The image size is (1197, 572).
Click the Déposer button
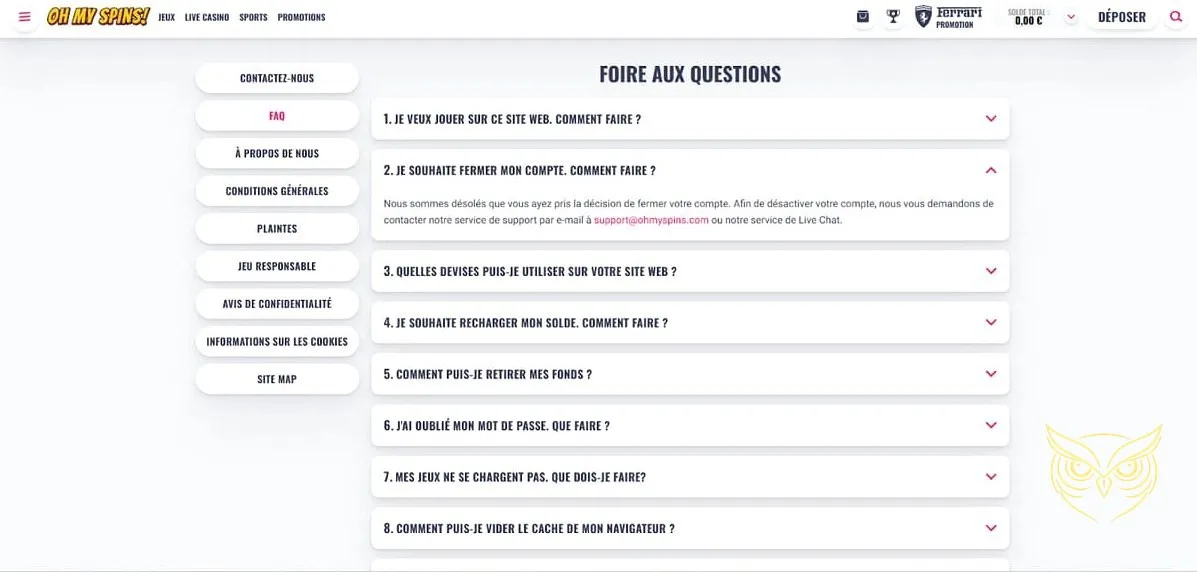pos(1122,17)
